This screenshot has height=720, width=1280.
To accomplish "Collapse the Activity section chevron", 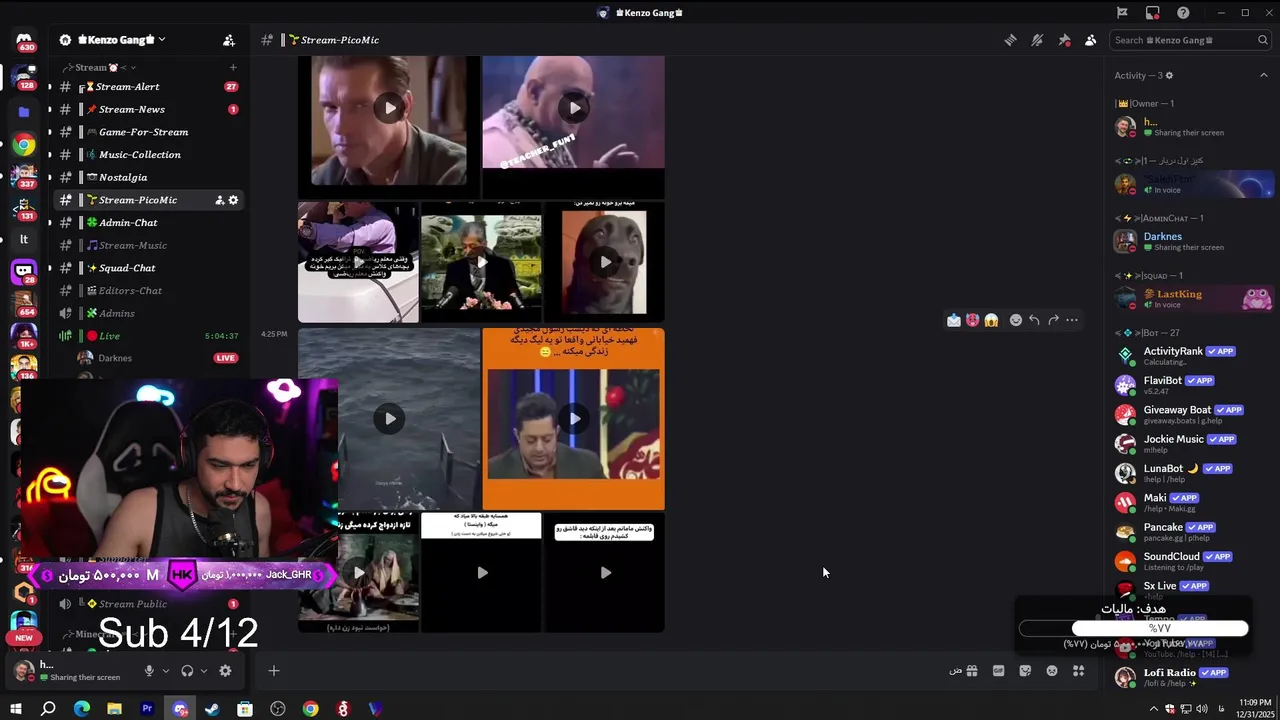I will 1264,75.
